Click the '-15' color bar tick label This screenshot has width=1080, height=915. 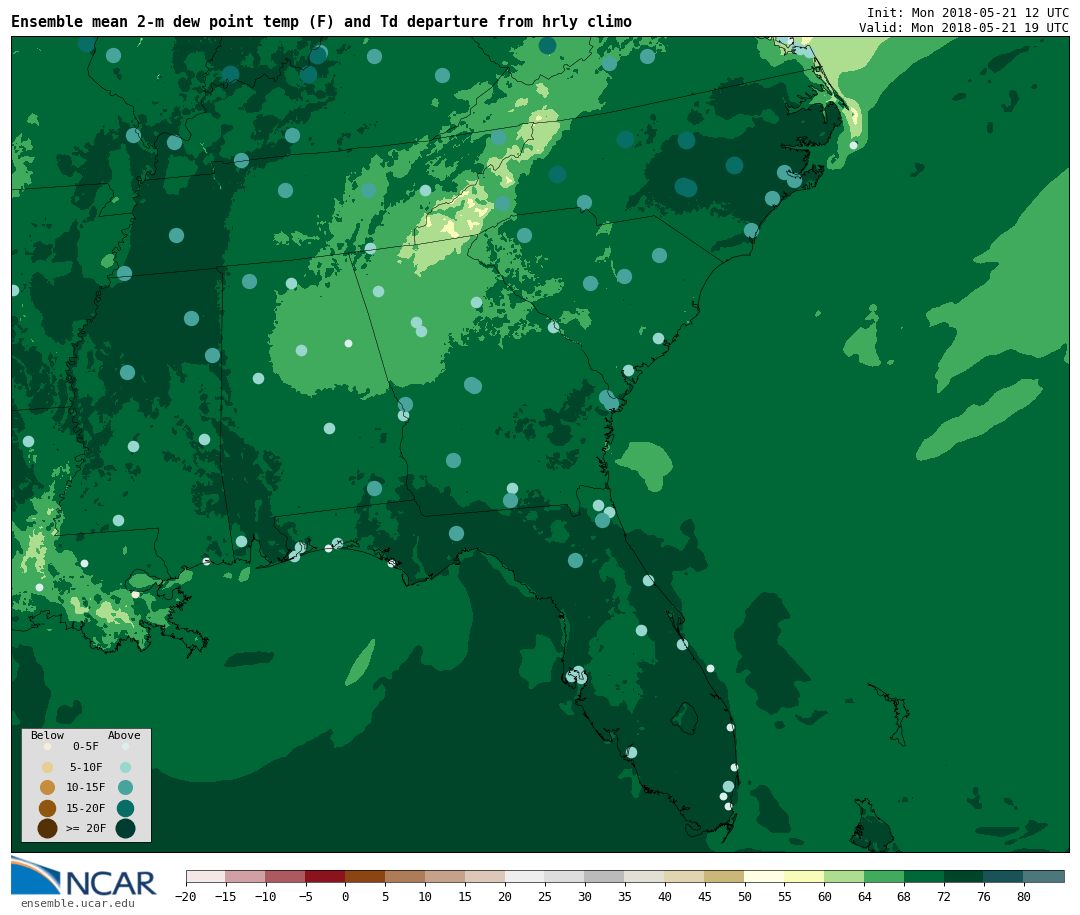225,896
